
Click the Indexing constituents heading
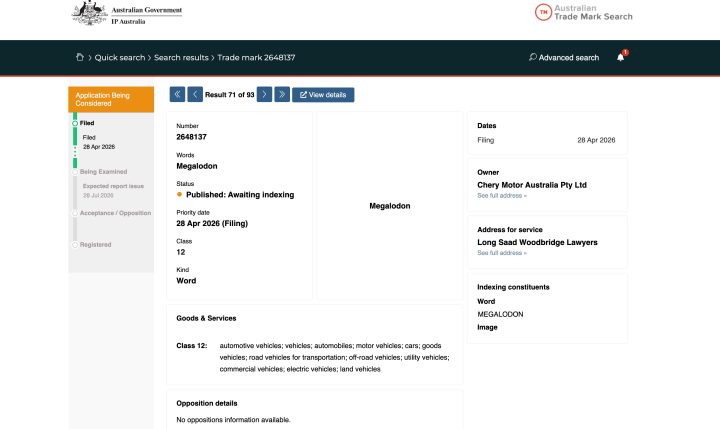click(x=513, y=287)
